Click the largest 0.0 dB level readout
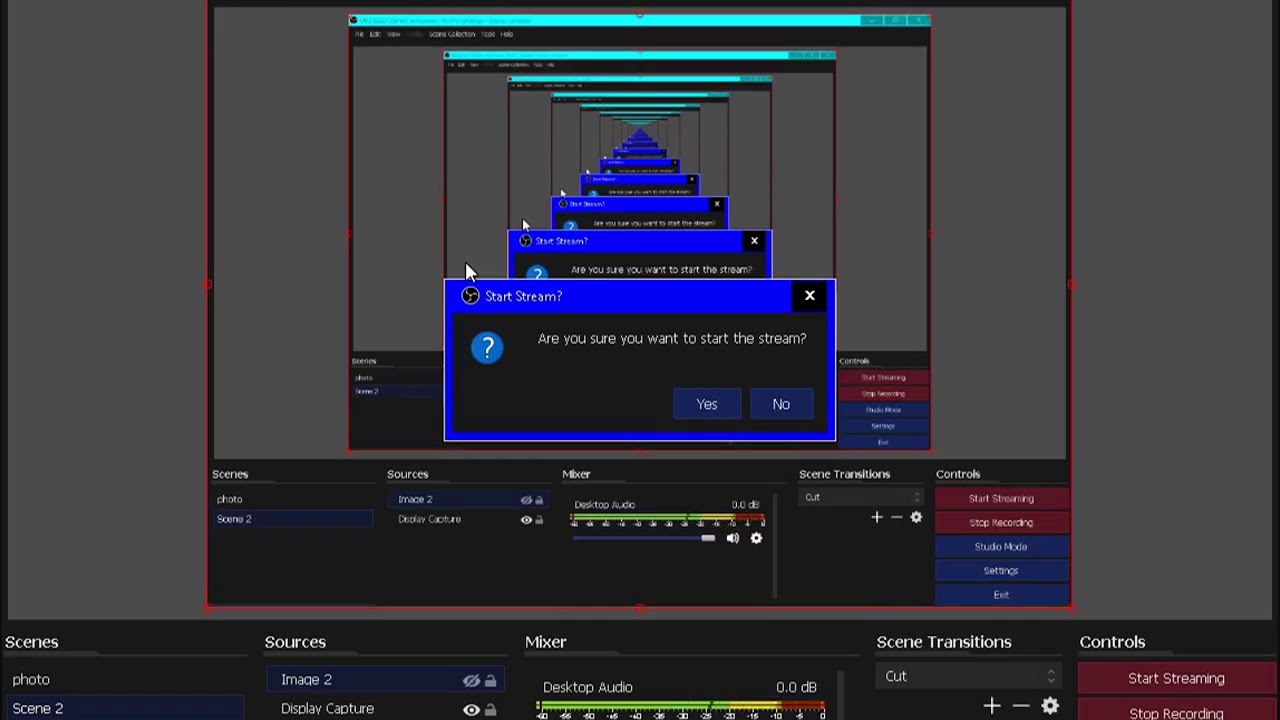This screenshot has height=720, width=1280. pos(796,687)
